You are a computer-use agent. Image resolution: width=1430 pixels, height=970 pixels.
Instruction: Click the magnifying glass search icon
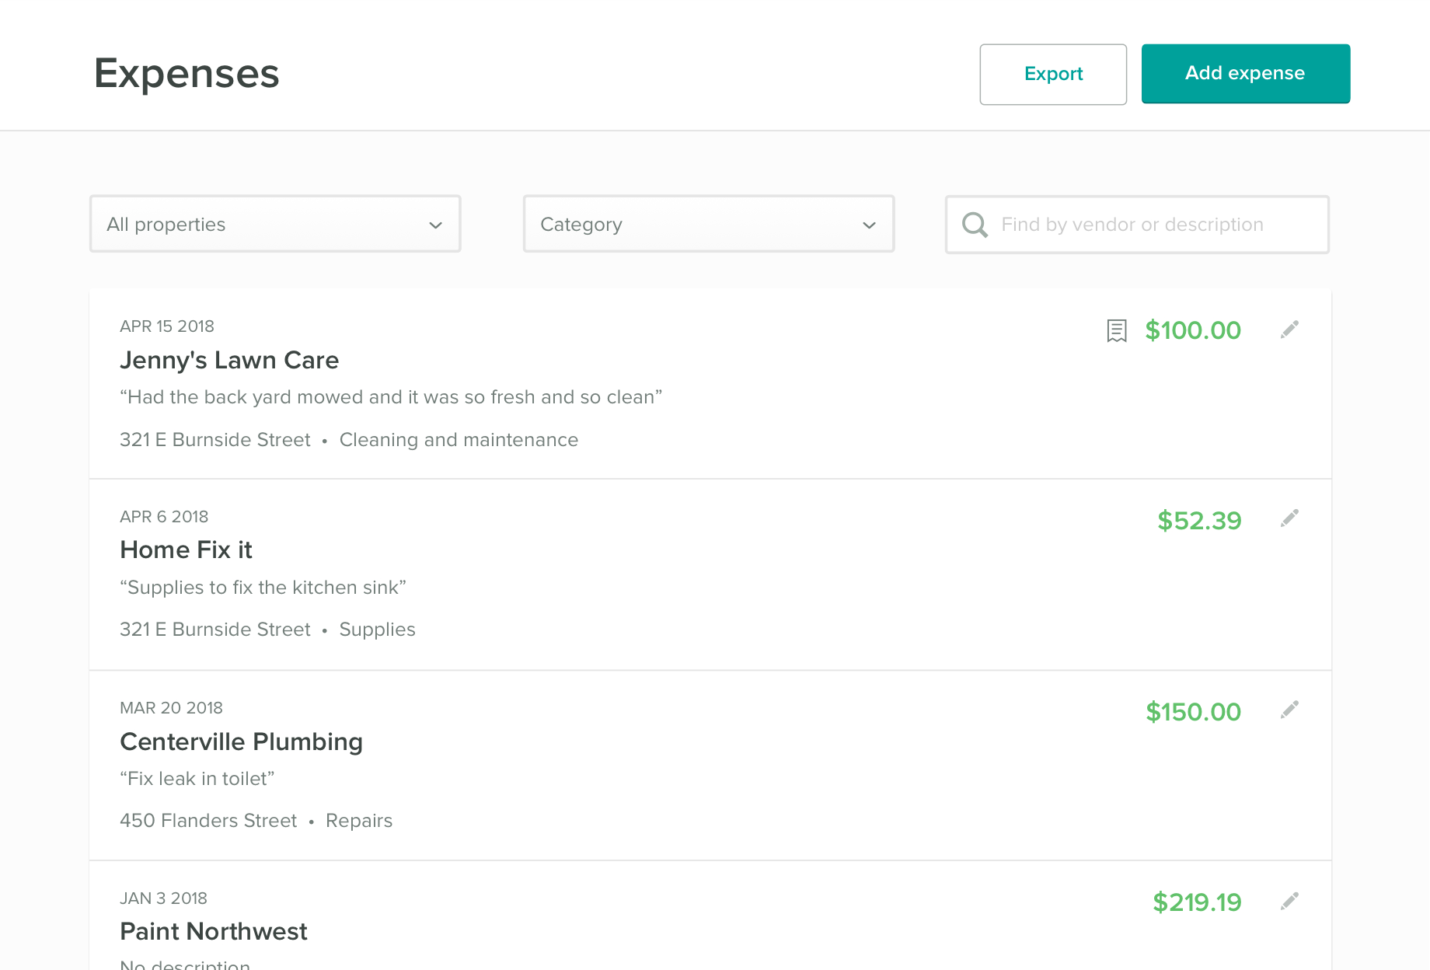pyautogui.click(x=974, y=224)
